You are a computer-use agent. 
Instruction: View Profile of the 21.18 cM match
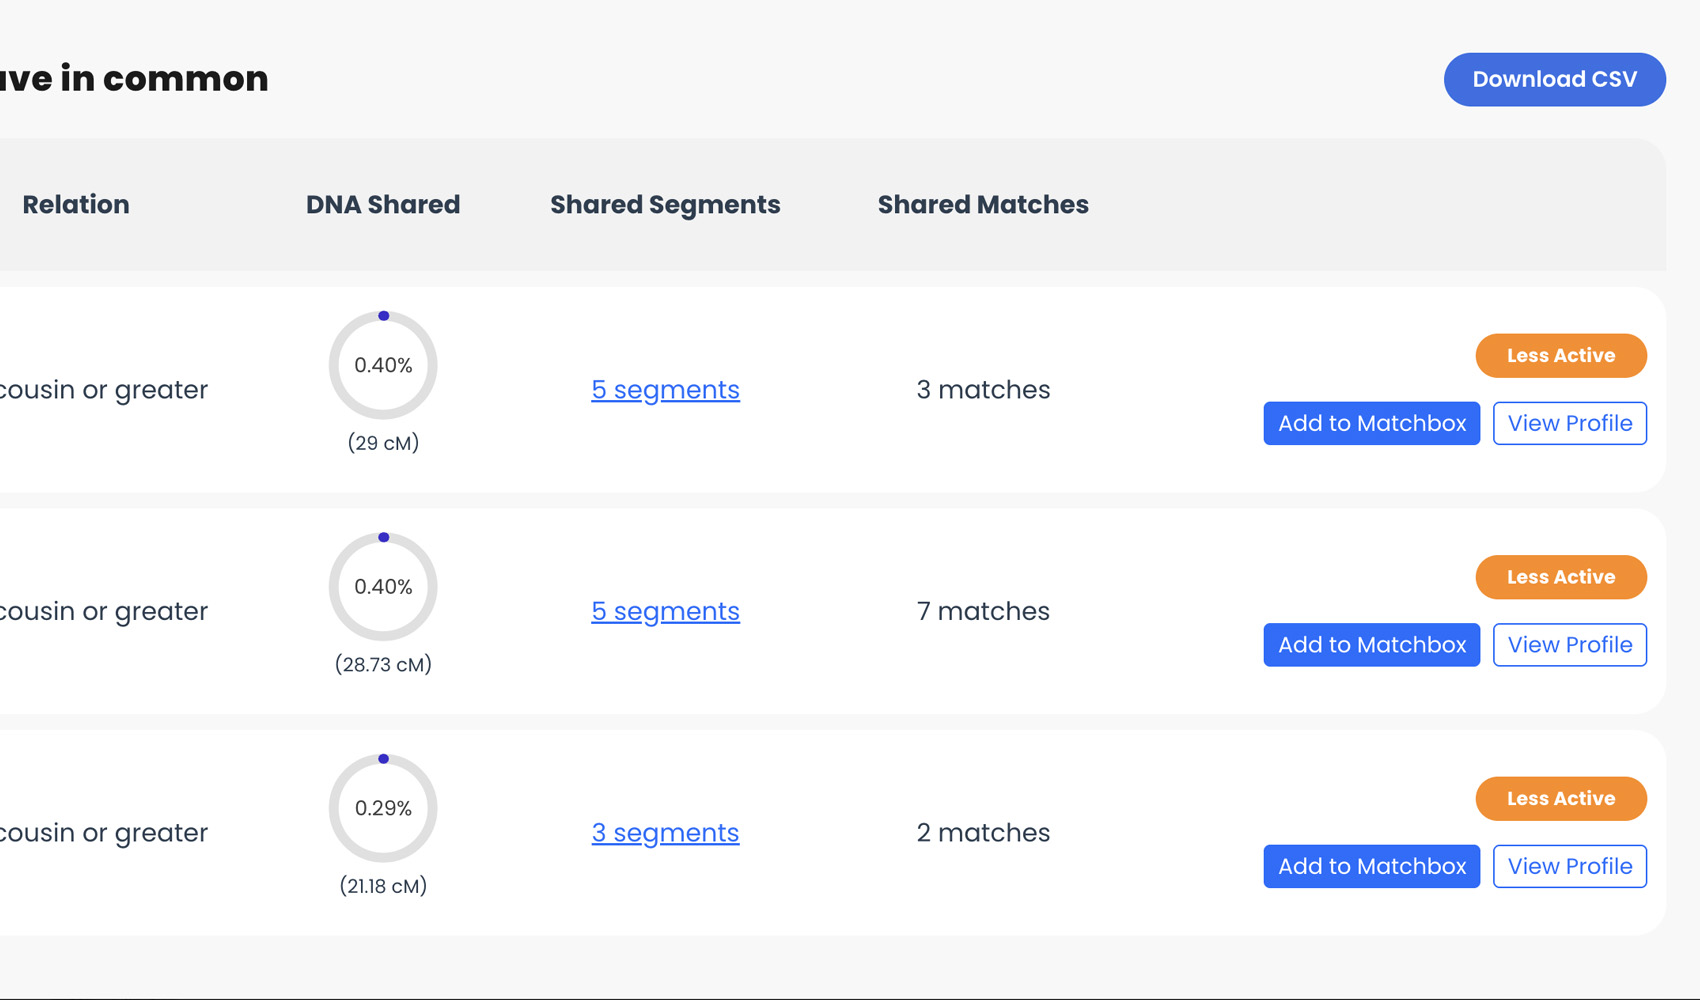coord(1570,866)
